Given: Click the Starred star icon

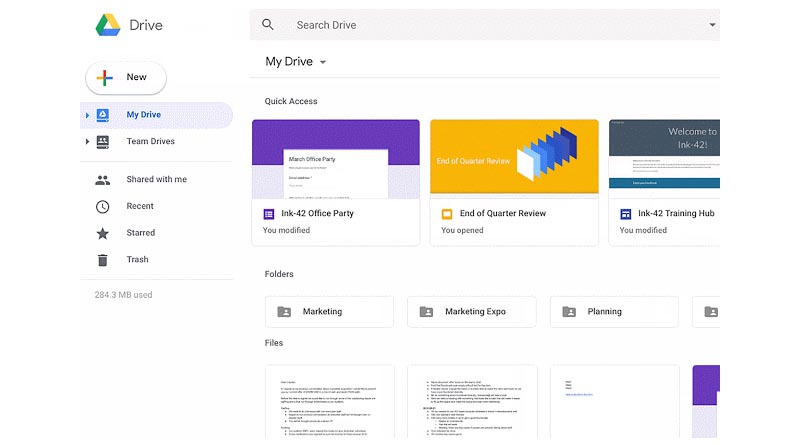Looking at the screenshot, I should [103, 233].
